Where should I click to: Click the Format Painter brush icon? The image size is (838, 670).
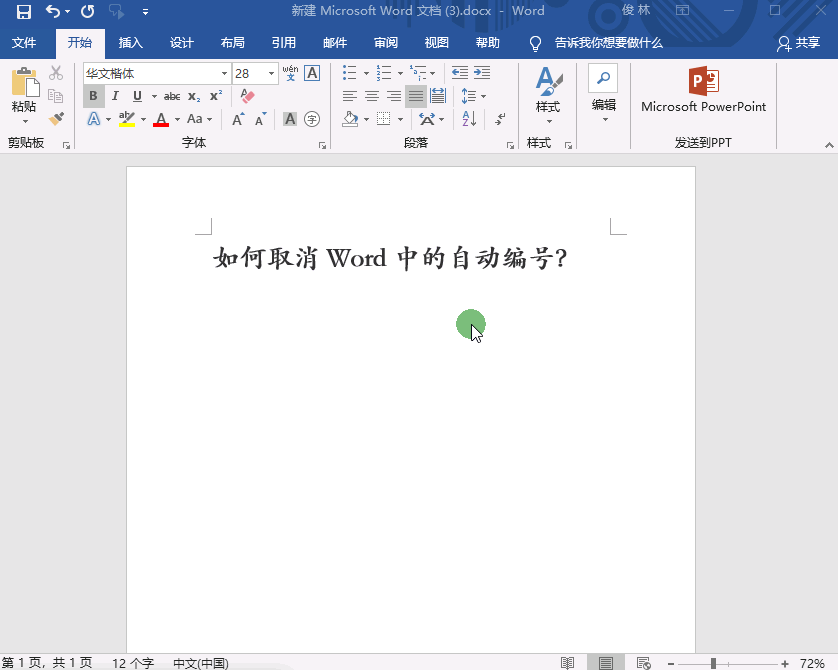click(56, 119)
